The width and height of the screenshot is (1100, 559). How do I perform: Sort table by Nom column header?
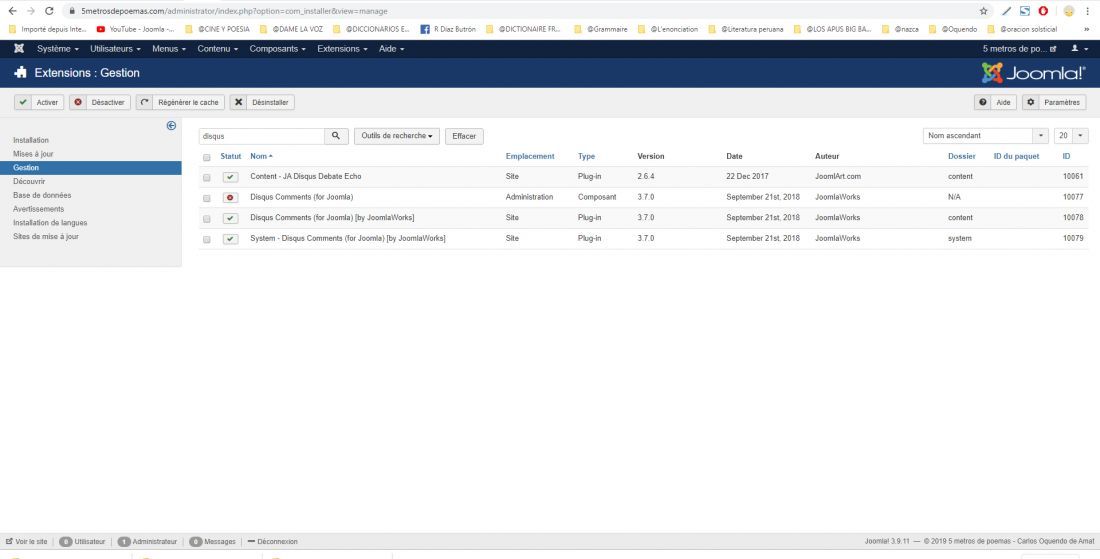tap(261, 156)
